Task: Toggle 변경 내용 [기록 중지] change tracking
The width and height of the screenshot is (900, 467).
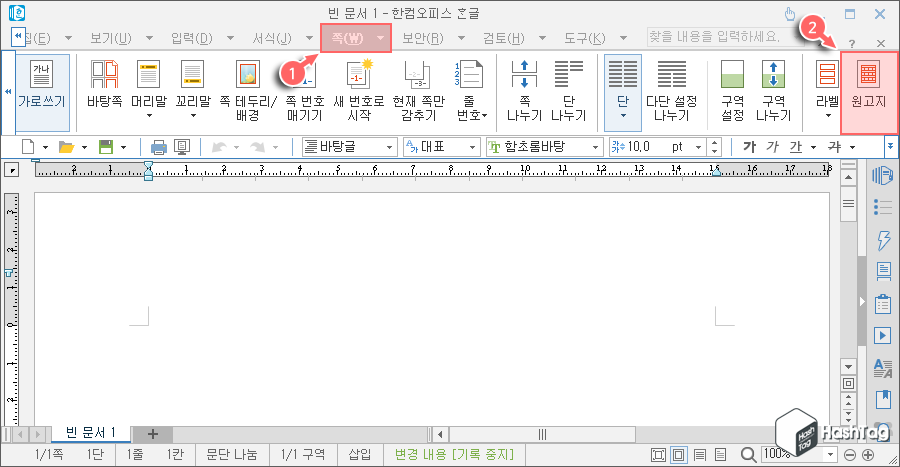Action: [454, 454]
